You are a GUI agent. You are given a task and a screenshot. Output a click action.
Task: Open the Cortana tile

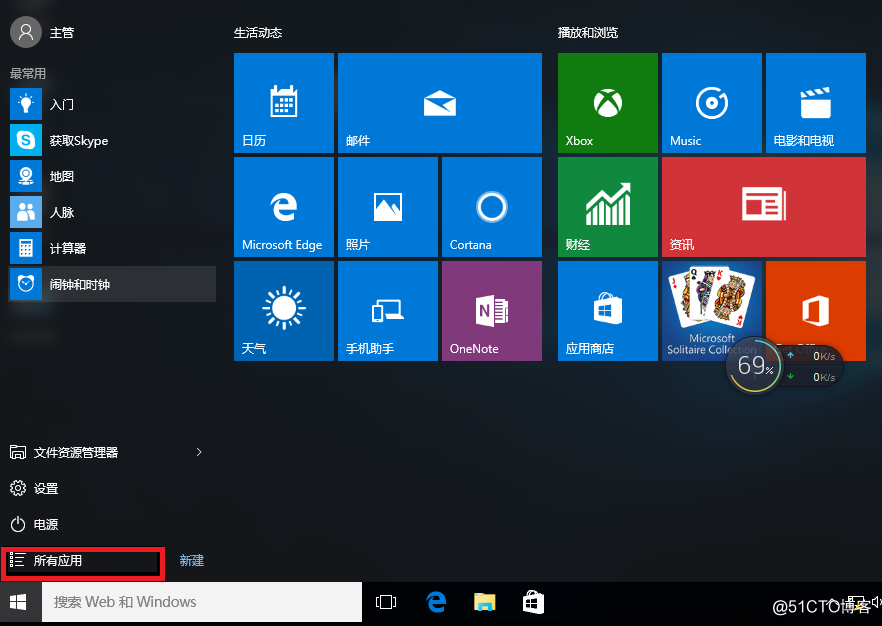tap(492, 207)
